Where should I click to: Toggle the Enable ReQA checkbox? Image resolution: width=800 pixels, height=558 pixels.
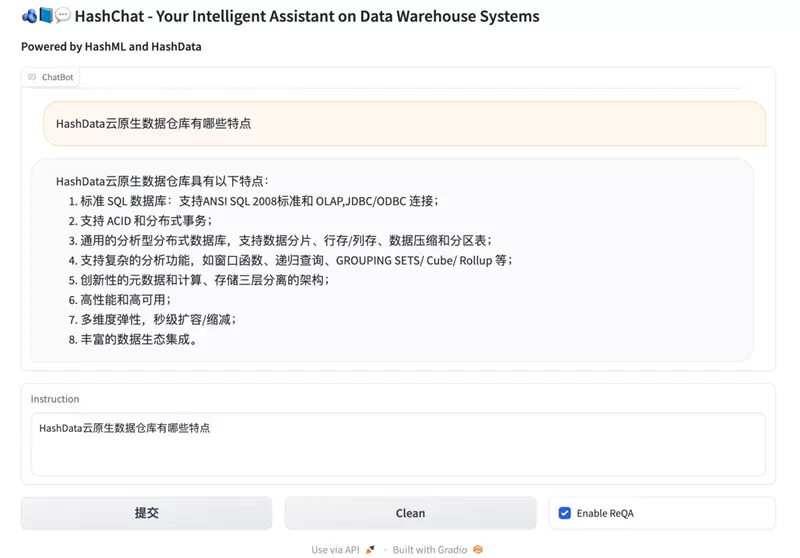coord(565,513)
